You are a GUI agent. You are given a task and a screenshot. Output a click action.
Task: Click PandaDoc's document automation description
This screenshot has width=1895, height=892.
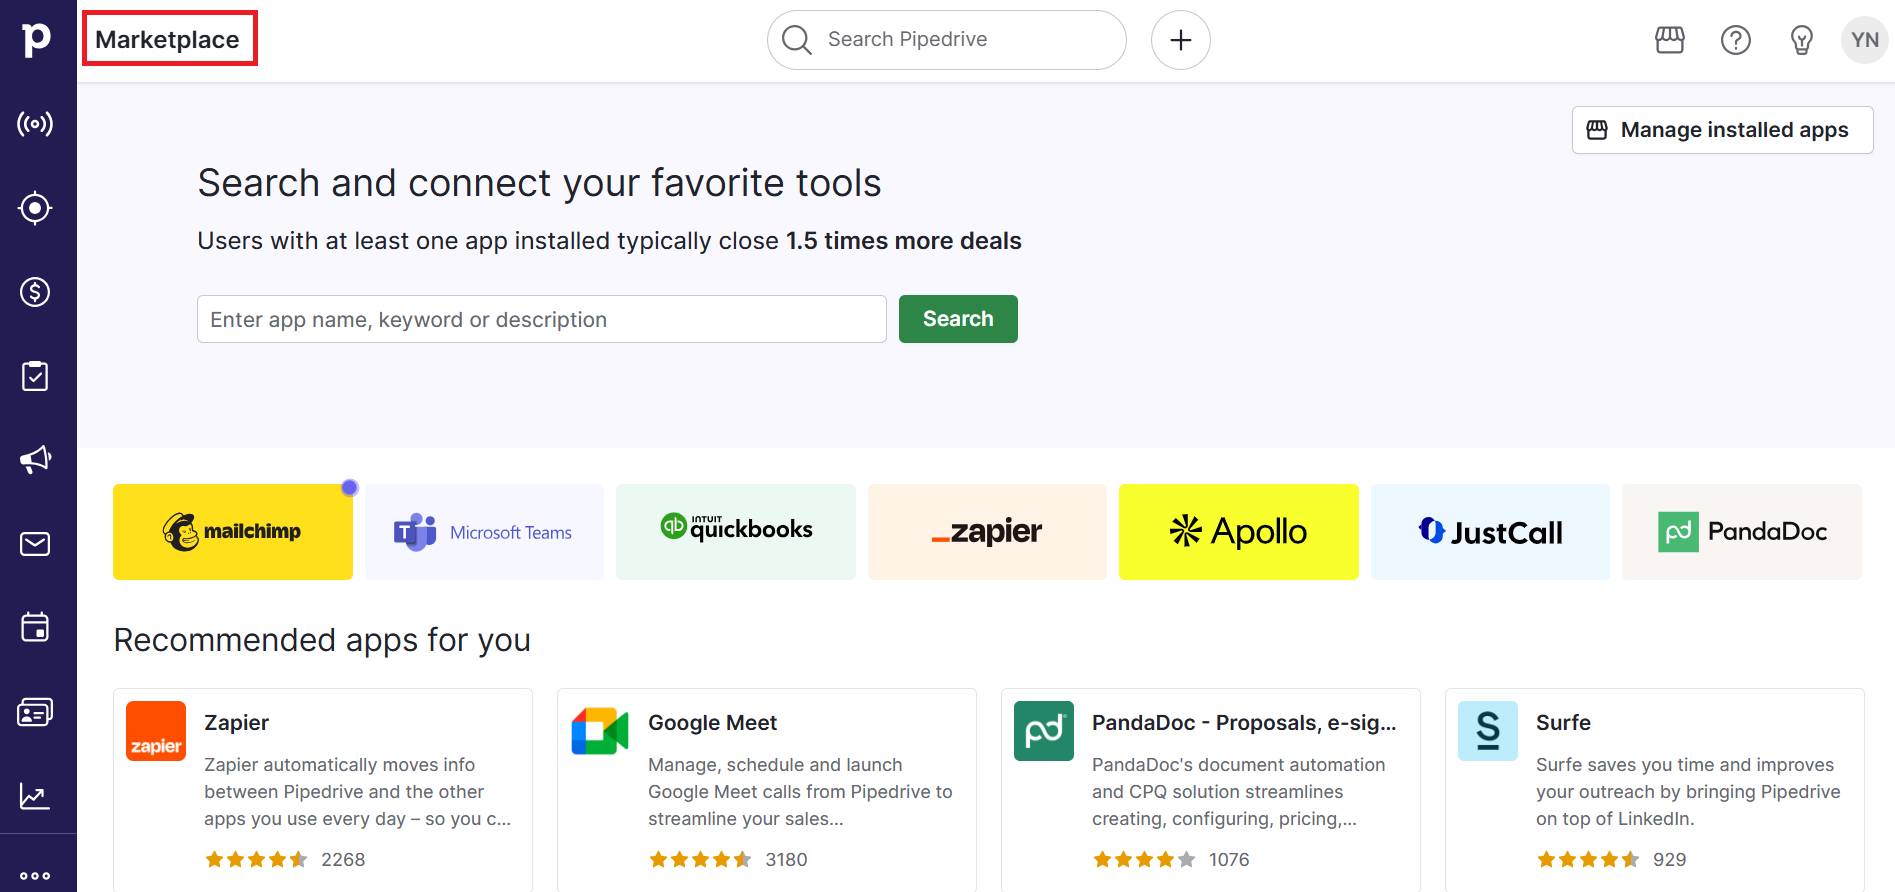click(x=1239, y=792)
